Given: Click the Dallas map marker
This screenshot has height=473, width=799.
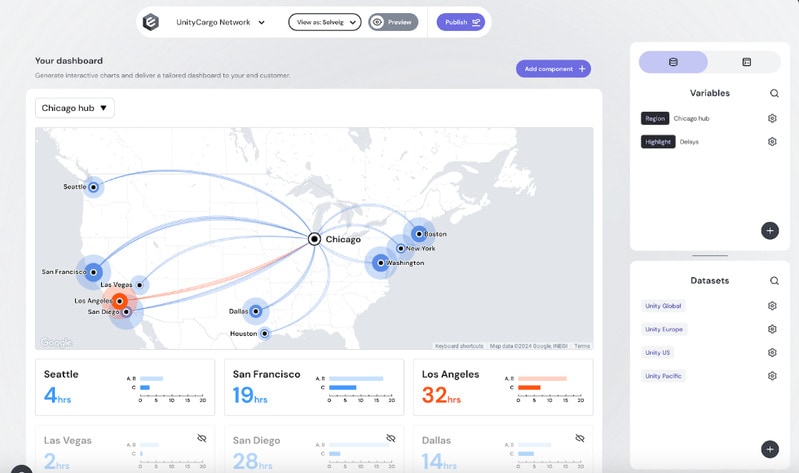Looking at the screenshot, I should click(x=256, y=311).
